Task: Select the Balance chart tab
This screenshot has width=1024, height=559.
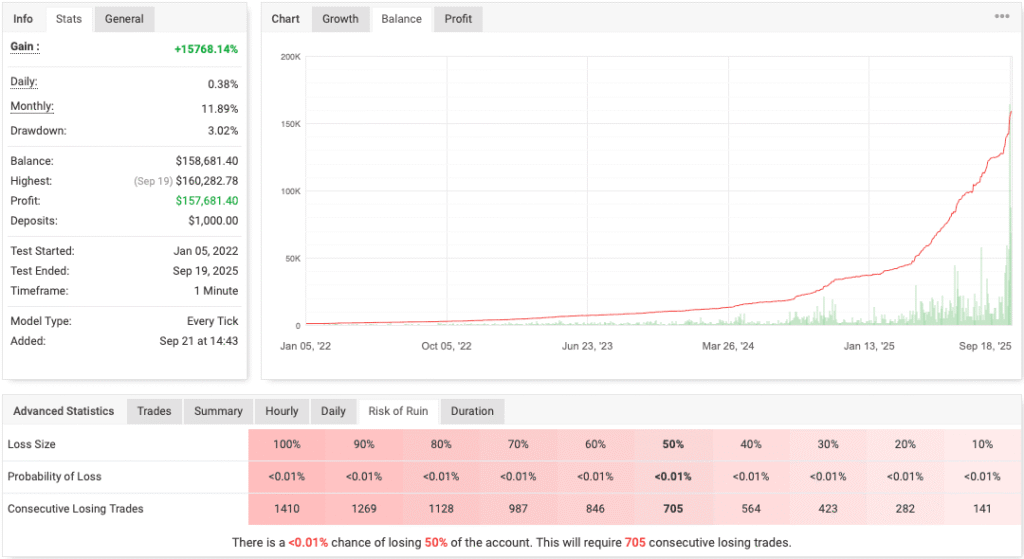Action: [401, 19]
